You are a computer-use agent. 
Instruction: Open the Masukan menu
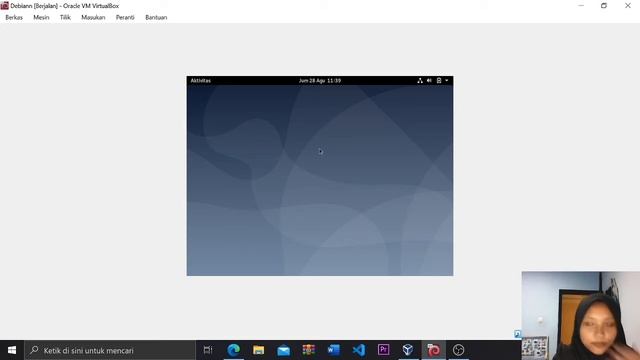tap(93, 18)
